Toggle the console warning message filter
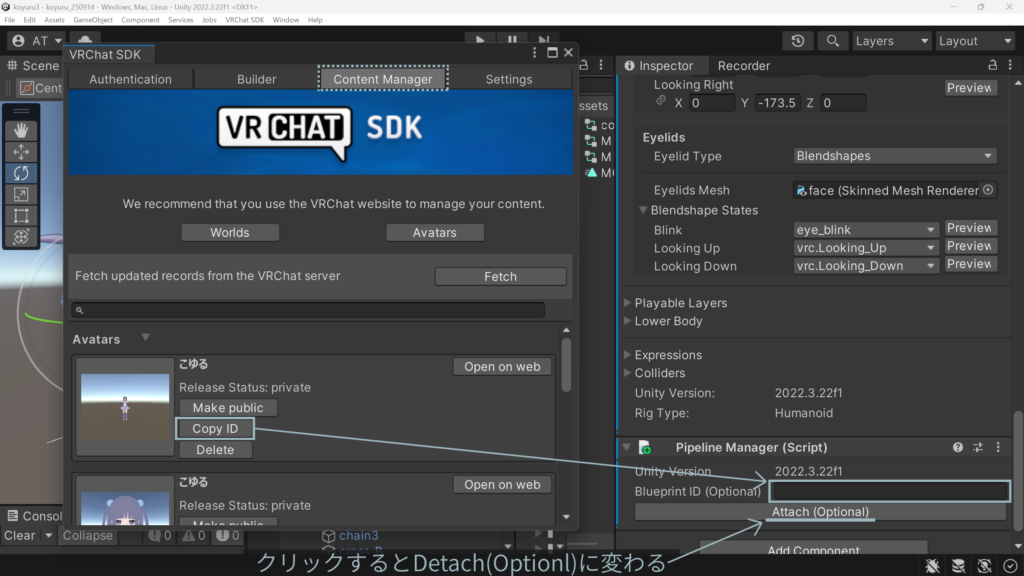The image size is (1024, 576). coord(195,536)
